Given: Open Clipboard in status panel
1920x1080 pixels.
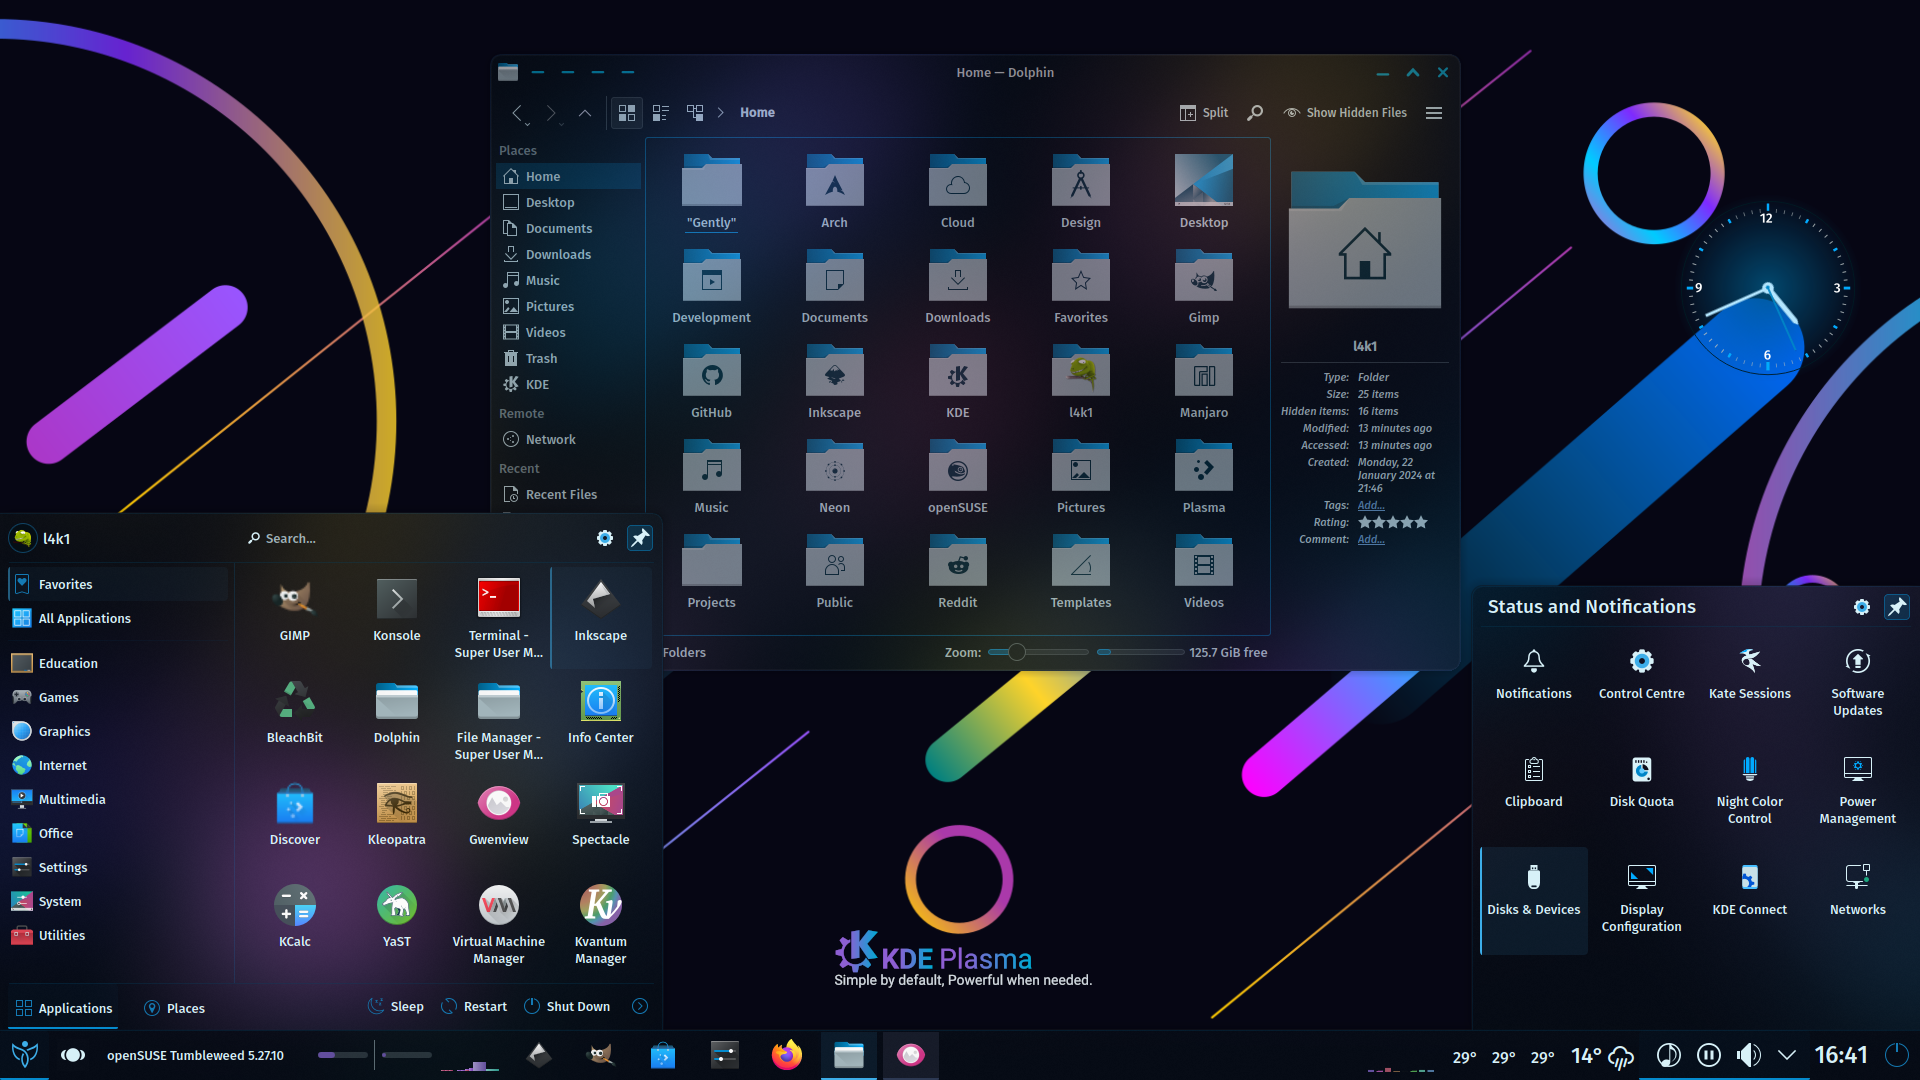Looking at the screenshot, I should [x=1533, y=783].
